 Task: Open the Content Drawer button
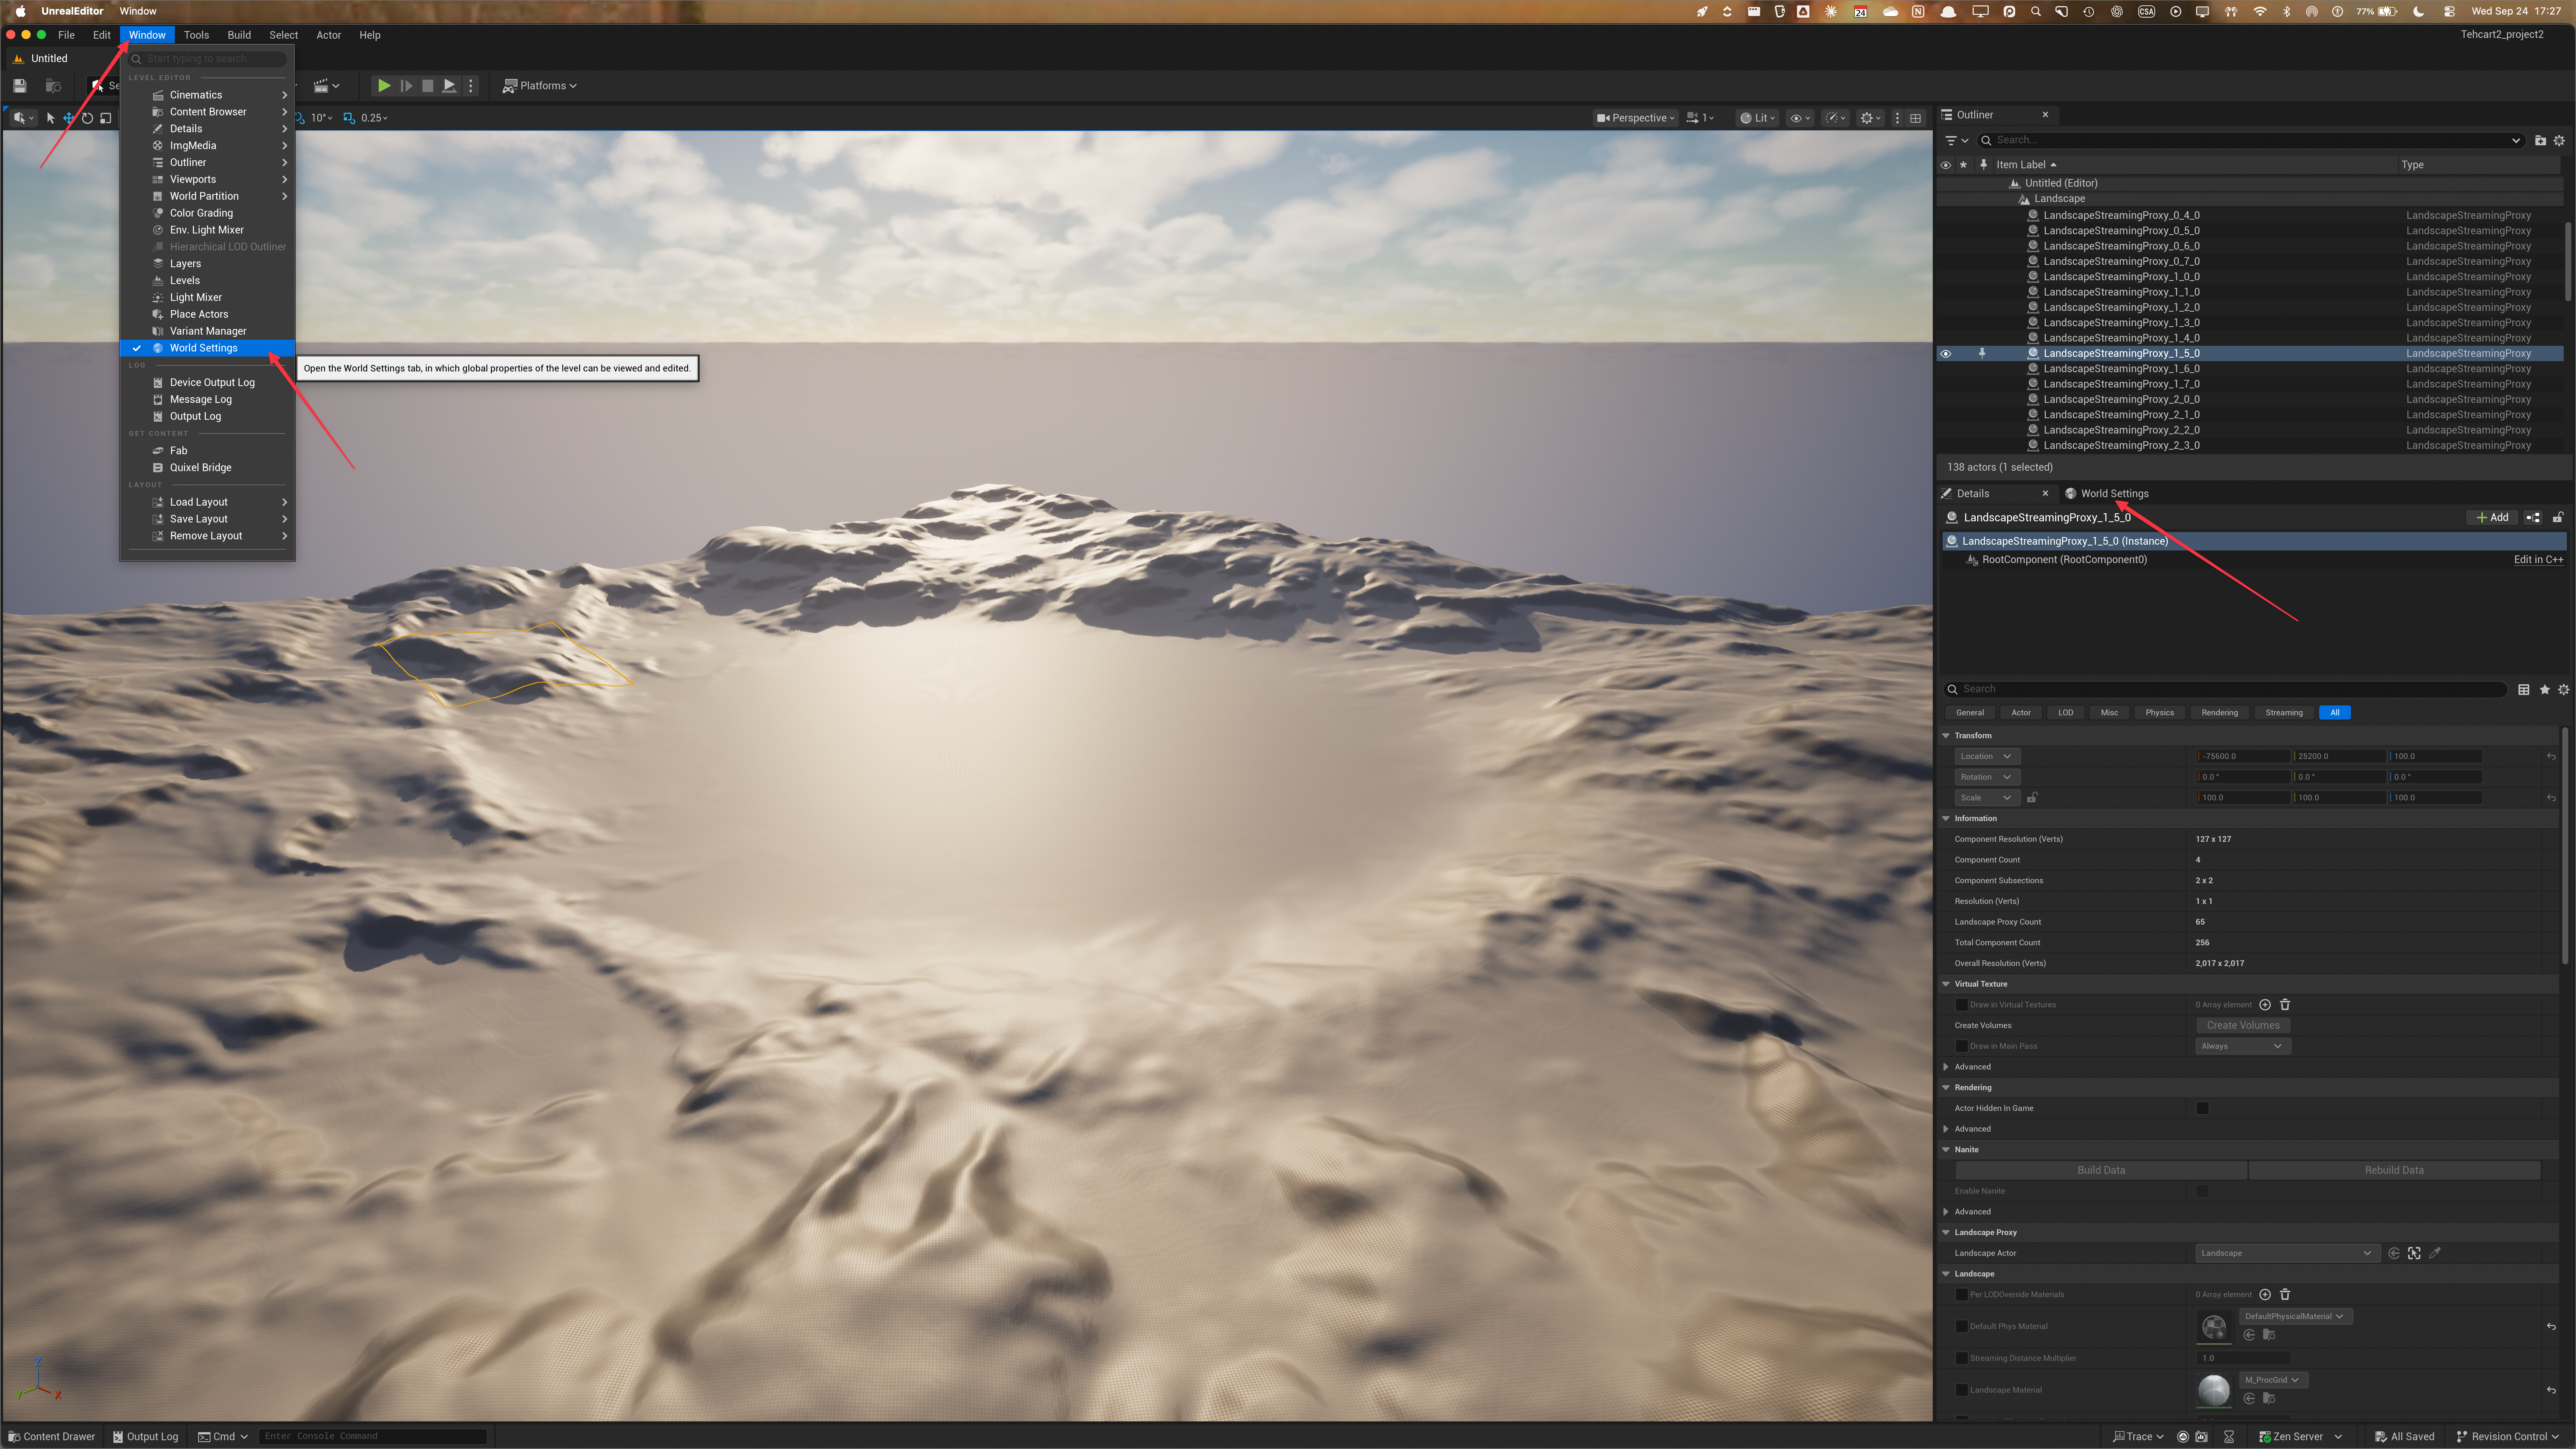pyautogui.click(x=52, y=1437)
